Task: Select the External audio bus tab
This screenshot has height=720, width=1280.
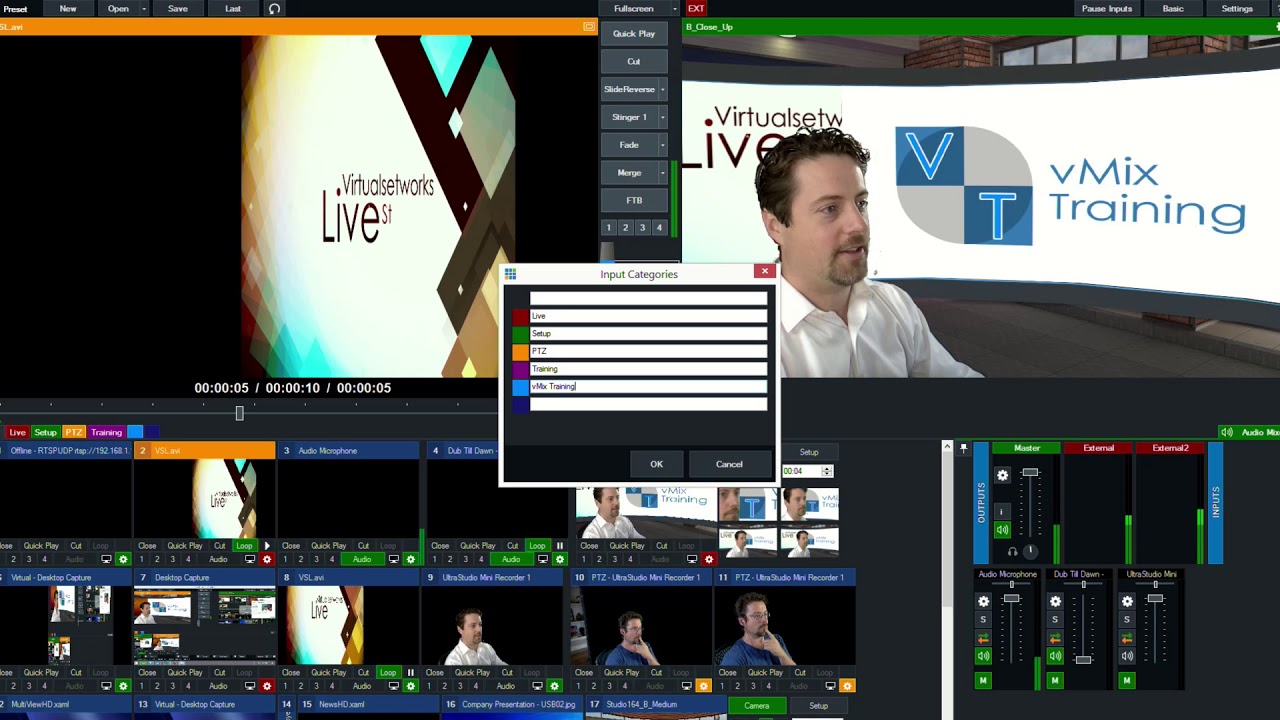Action: click(1098, 448)
